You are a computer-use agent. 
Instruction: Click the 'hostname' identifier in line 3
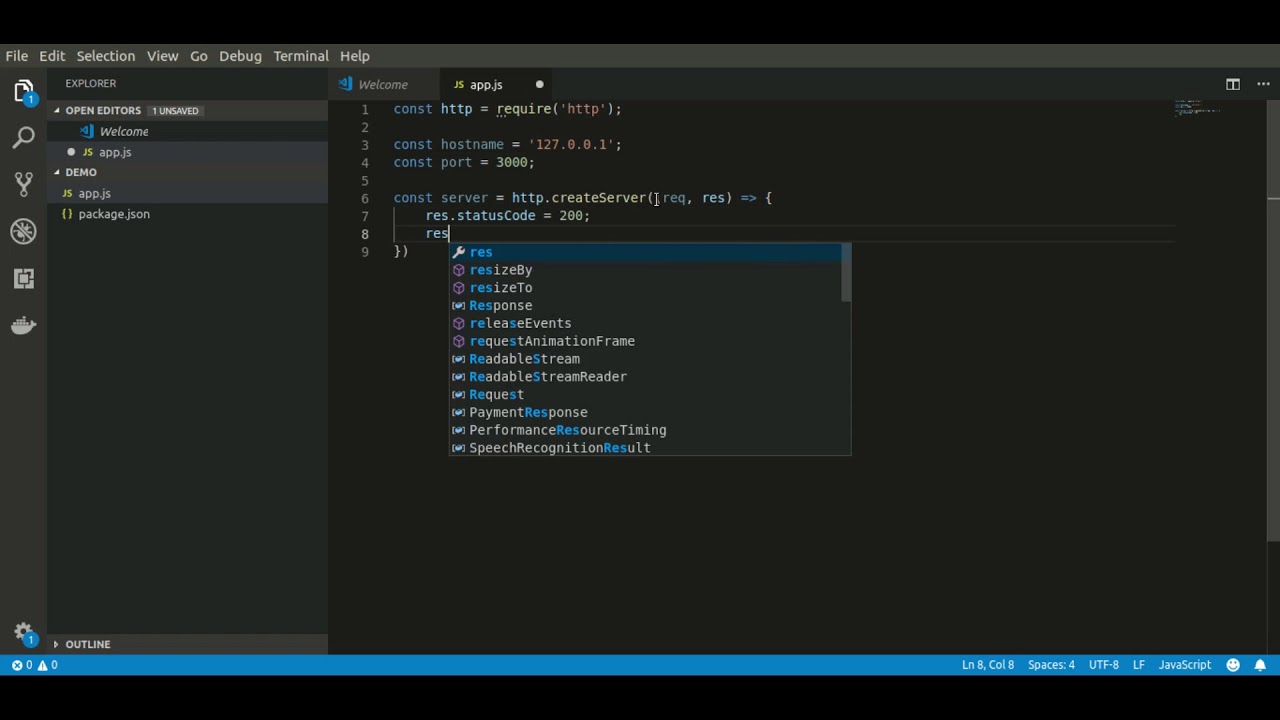tap(472, 145)
